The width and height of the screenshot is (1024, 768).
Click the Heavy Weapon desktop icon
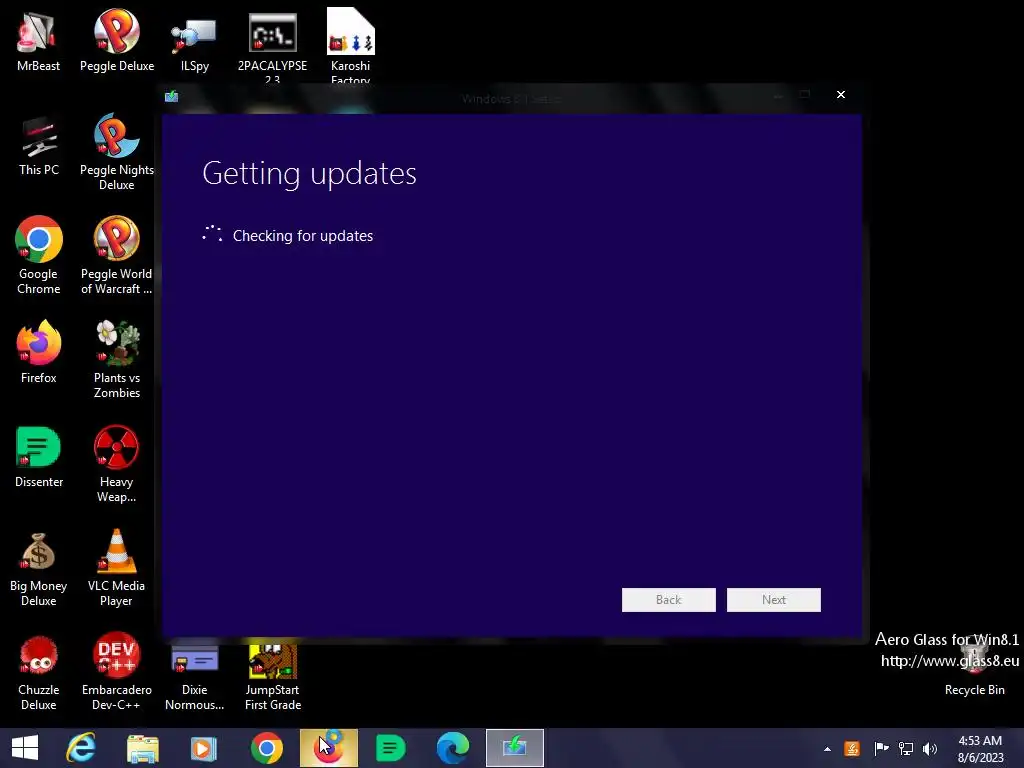tap(117, 464)
